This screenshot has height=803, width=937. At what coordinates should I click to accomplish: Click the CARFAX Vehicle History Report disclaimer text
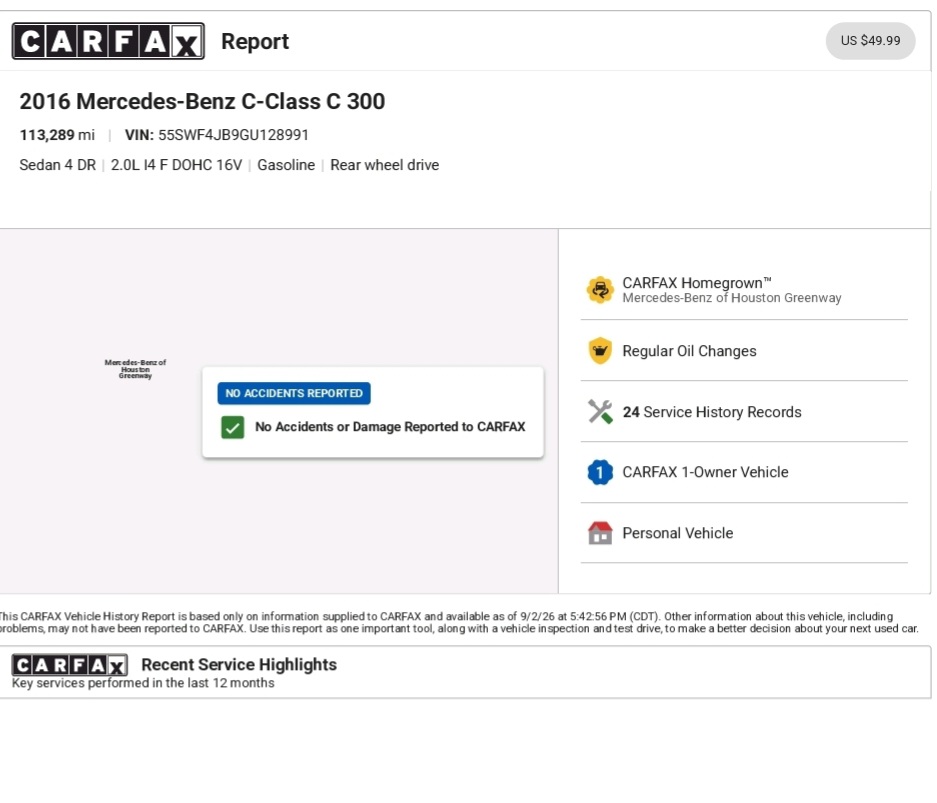(459, 623)
